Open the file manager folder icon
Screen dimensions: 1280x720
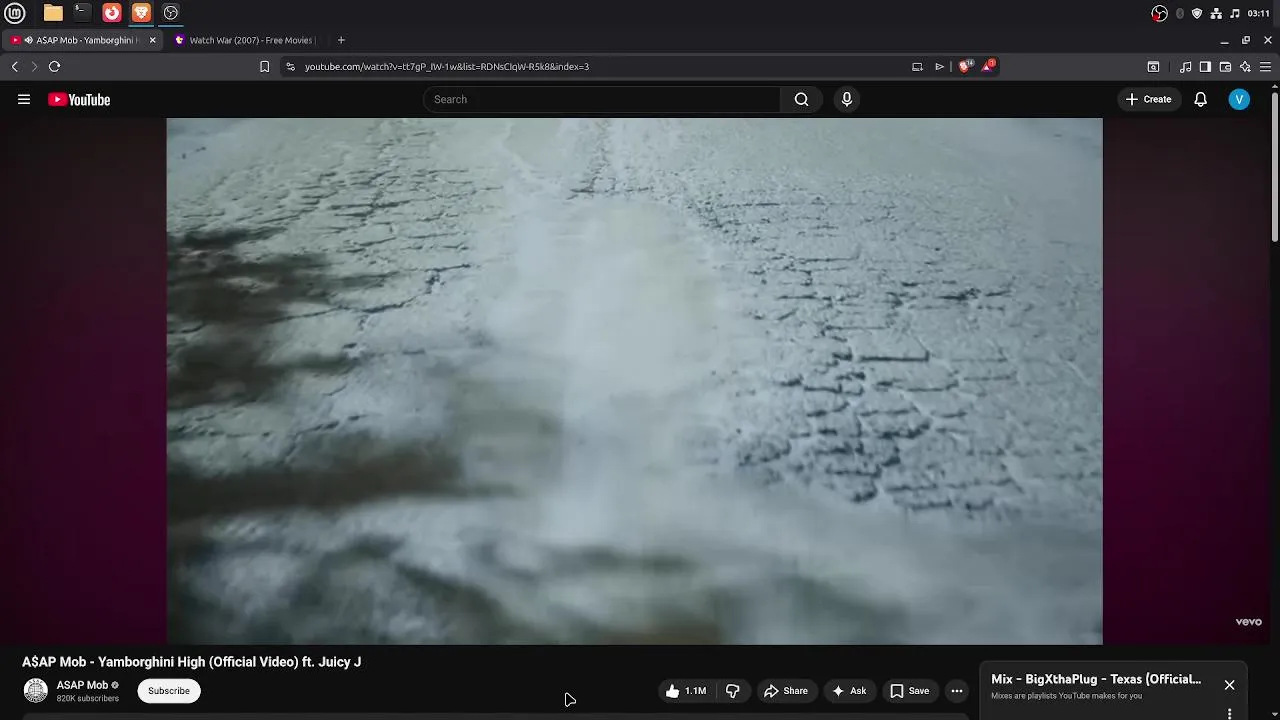pos(53,13)
